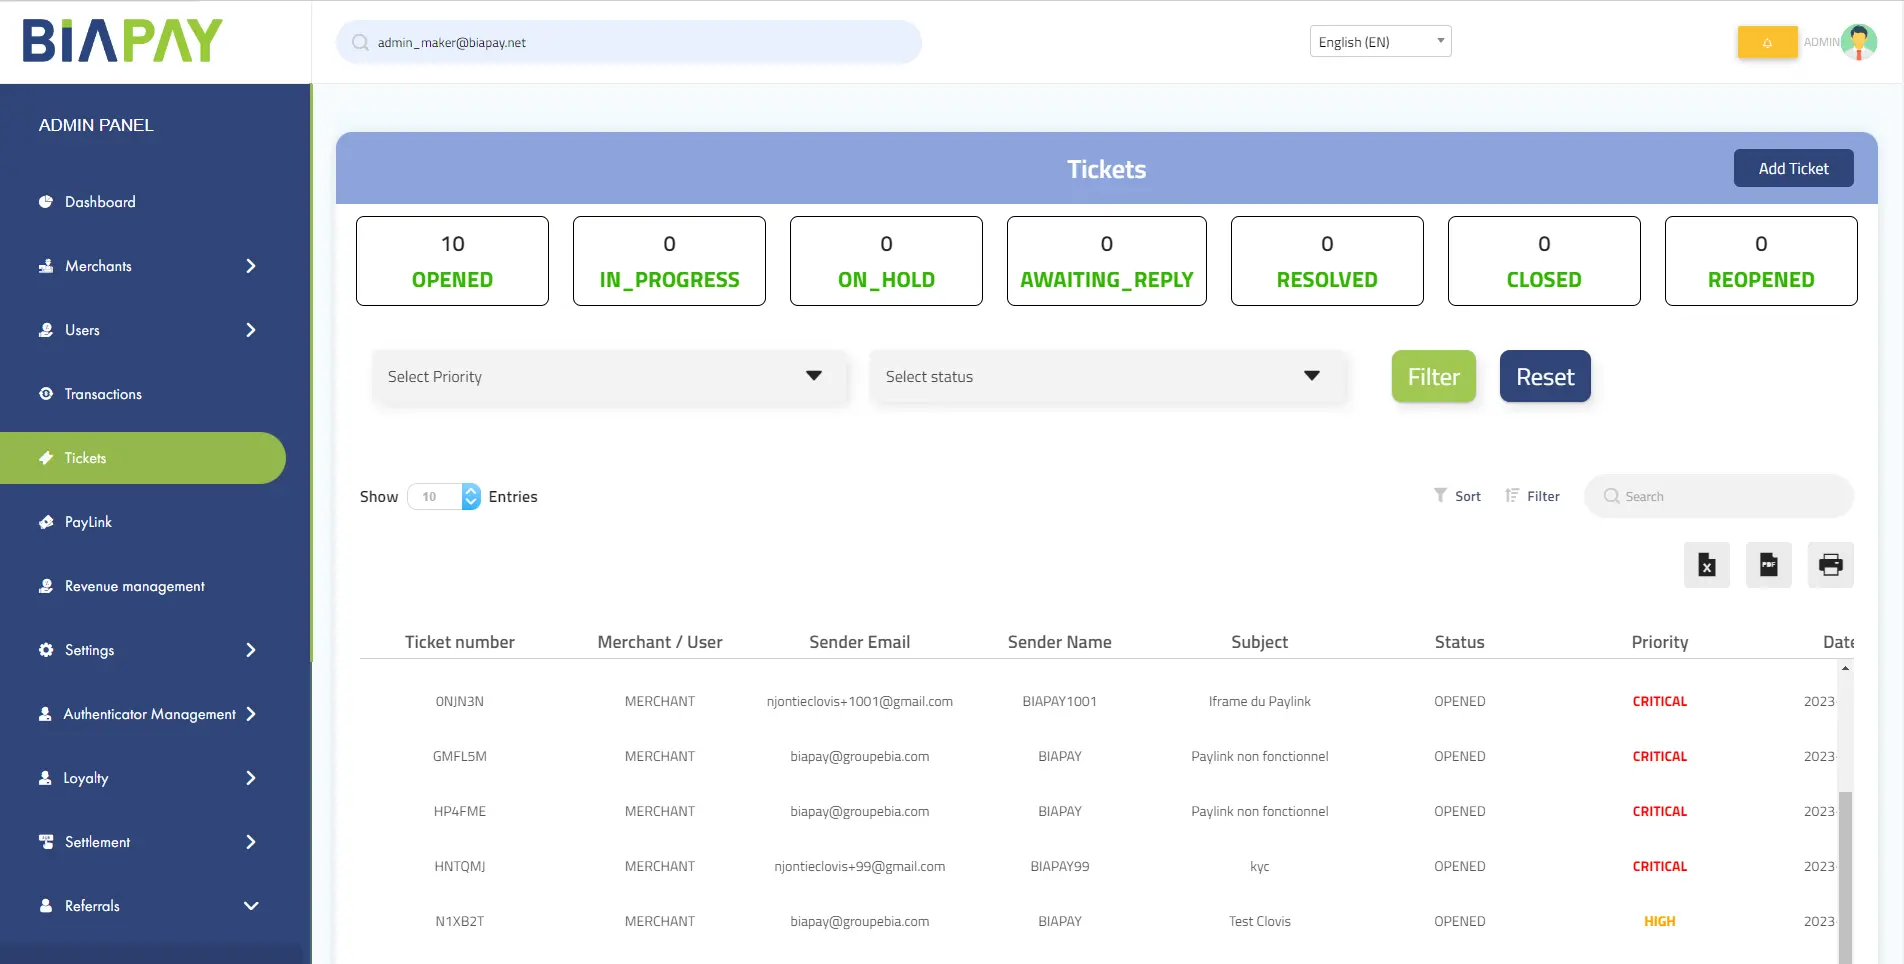Open the yellow notification bell
This screenshot has width=1904, height=964.
pos(1767,42)
